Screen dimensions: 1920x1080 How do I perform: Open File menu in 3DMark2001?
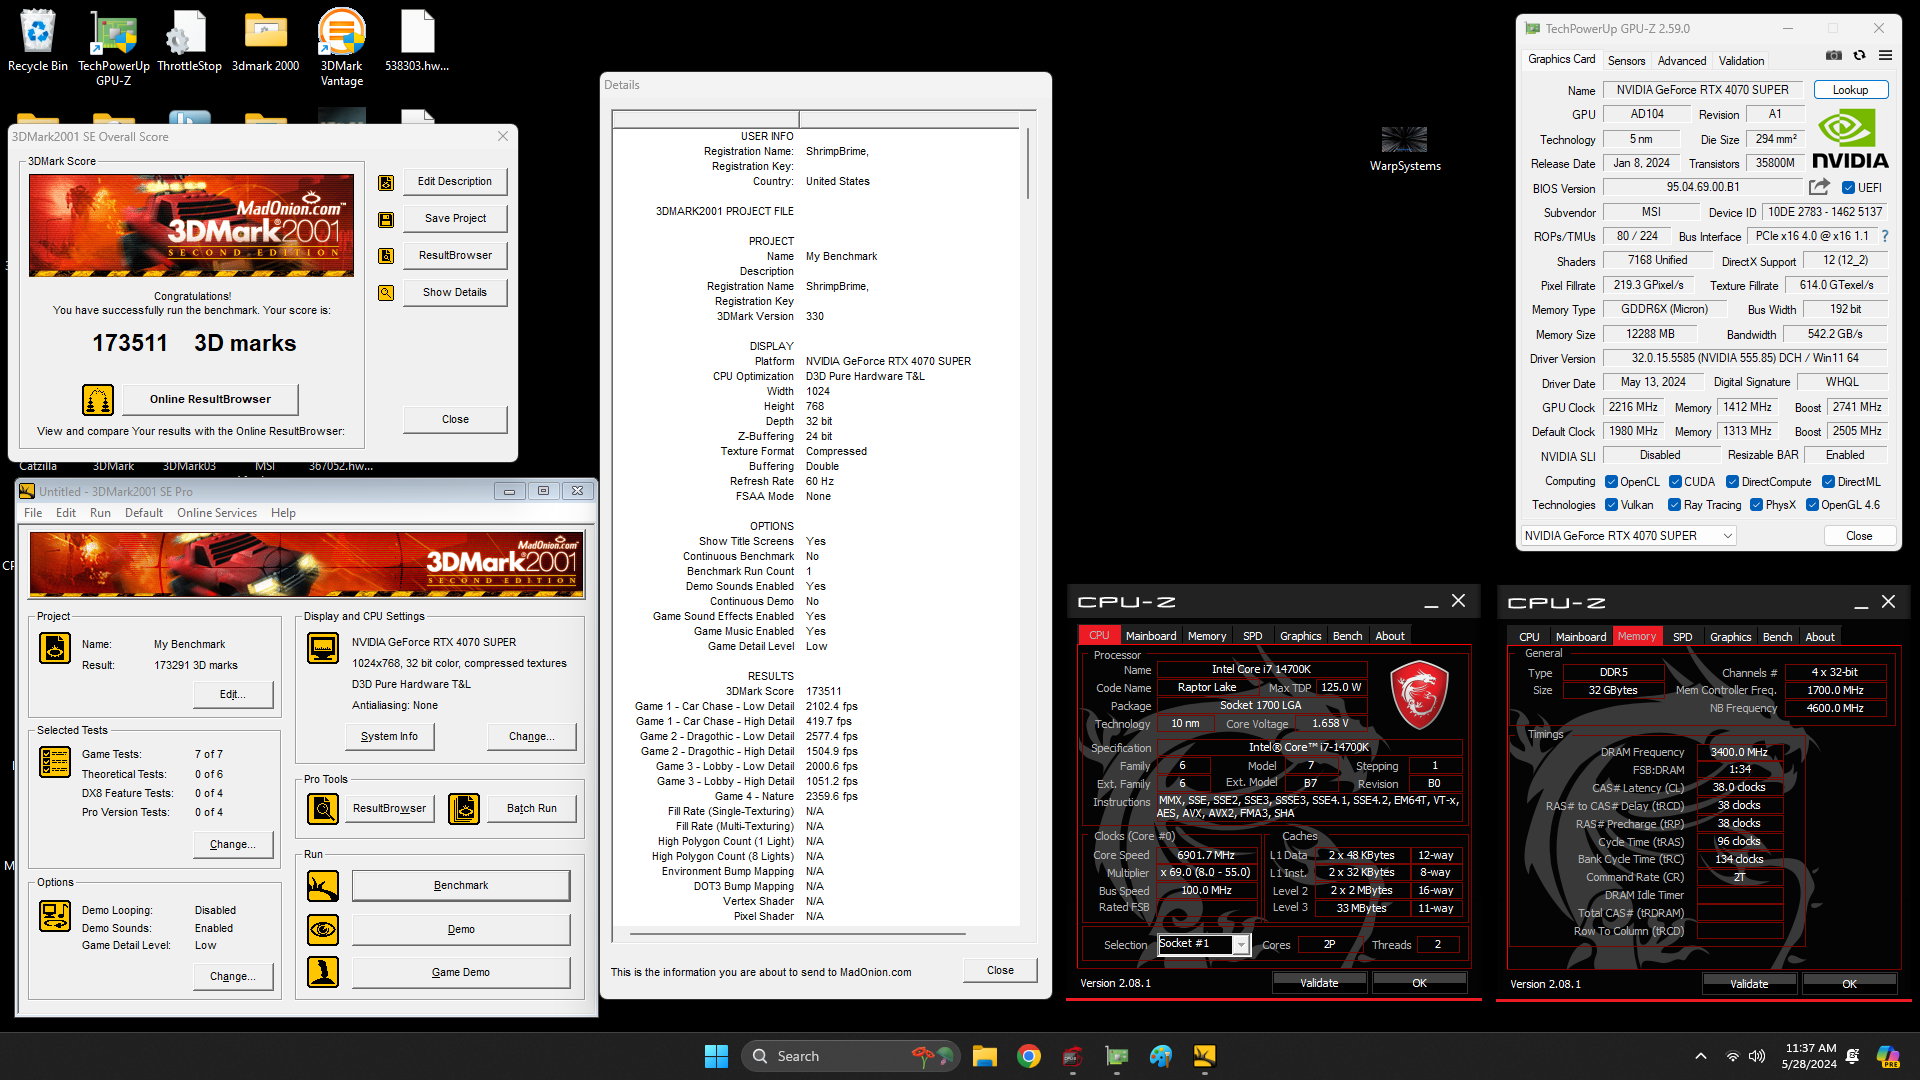click(33, 513)
